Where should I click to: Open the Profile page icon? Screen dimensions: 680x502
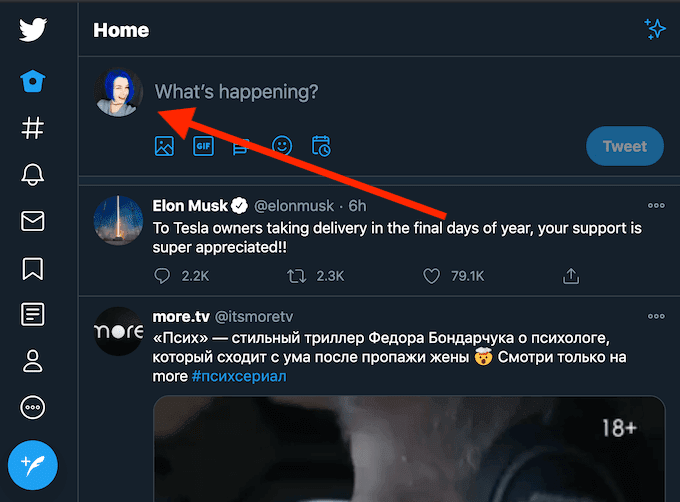click(x=33, y=361)
